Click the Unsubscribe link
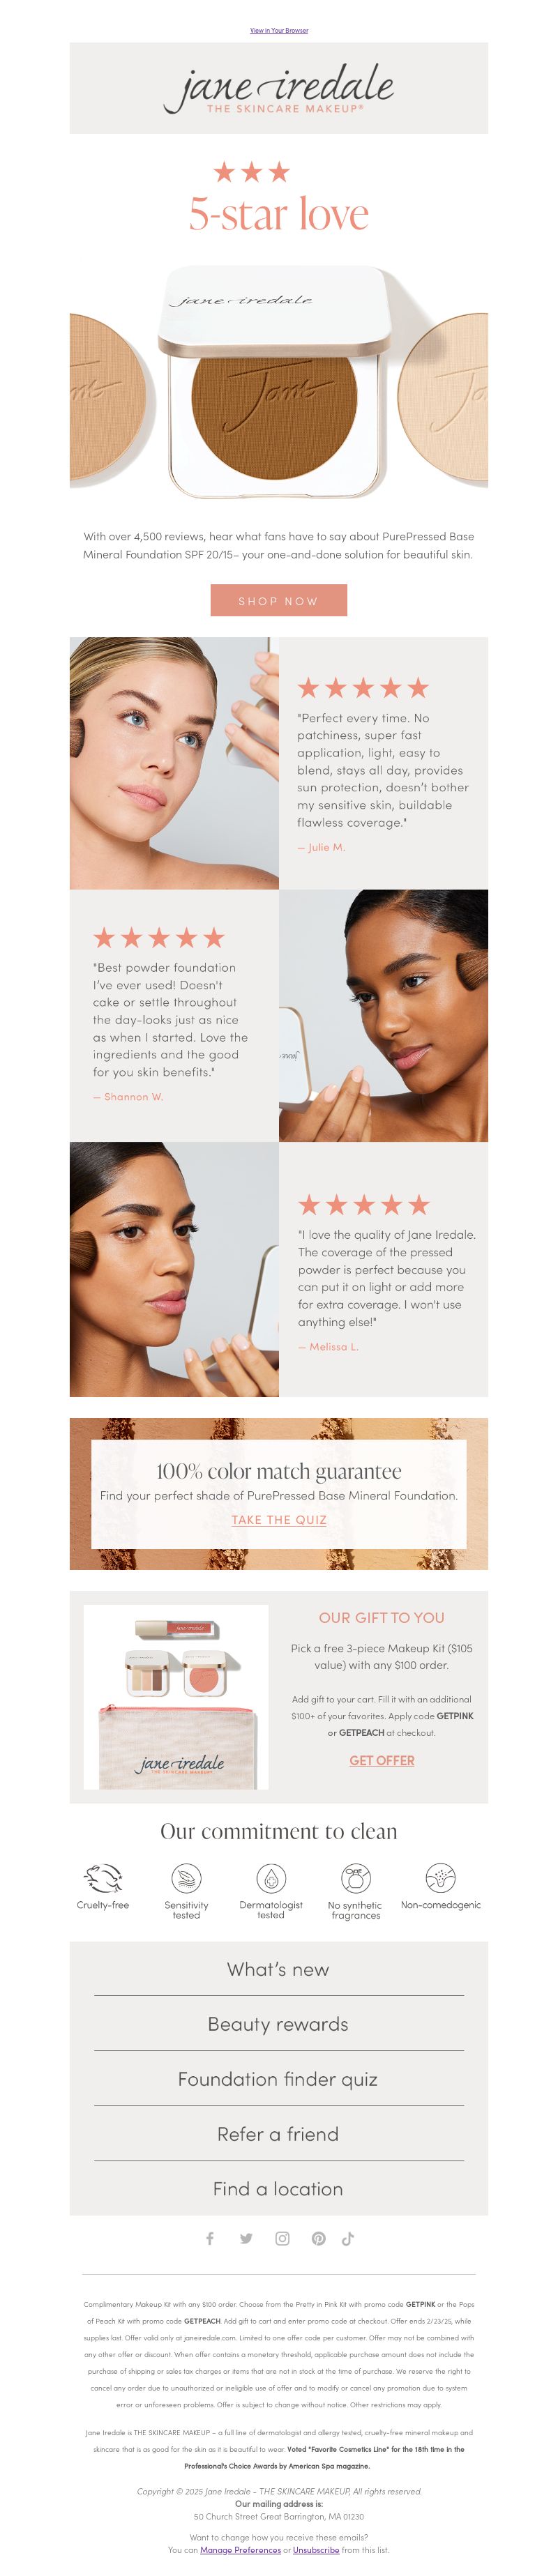Image resolution: width=558 pixels, height=2576 pixels. click(316, 2549)
